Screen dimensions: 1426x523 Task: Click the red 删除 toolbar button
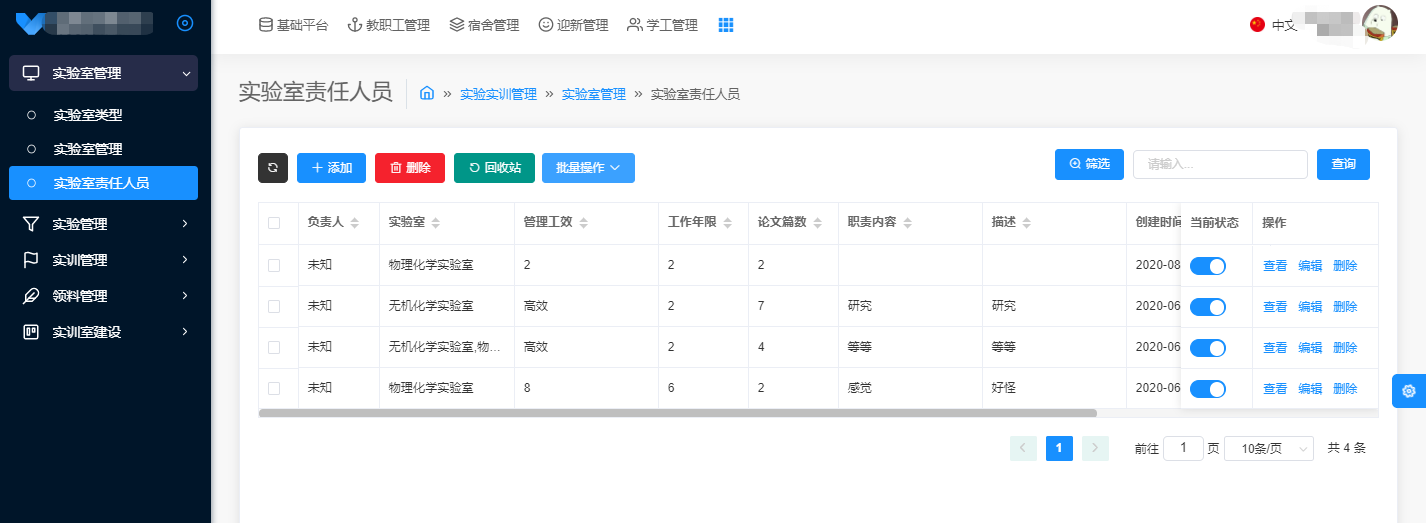410,168
